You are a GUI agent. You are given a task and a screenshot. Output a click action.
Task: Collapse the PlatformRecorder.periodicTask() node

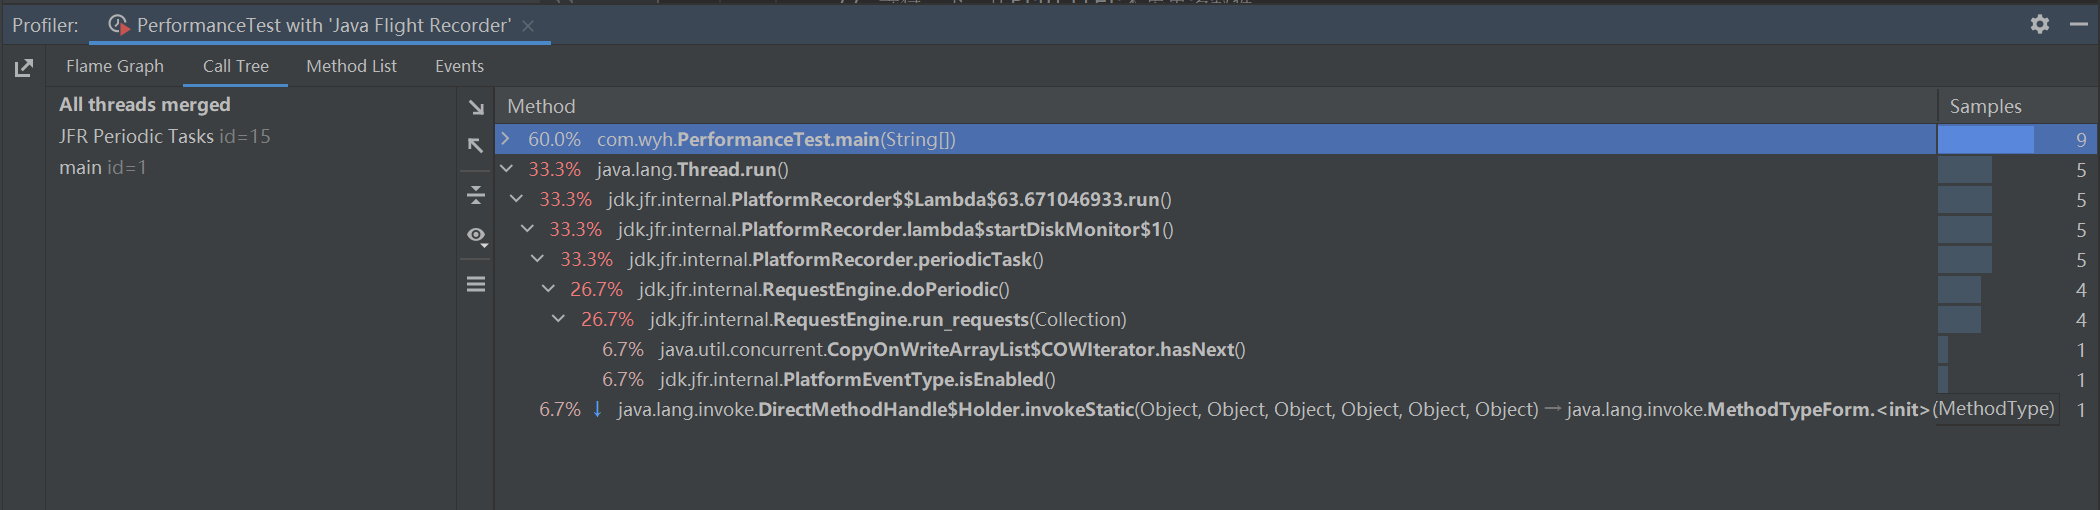point(537,259)
